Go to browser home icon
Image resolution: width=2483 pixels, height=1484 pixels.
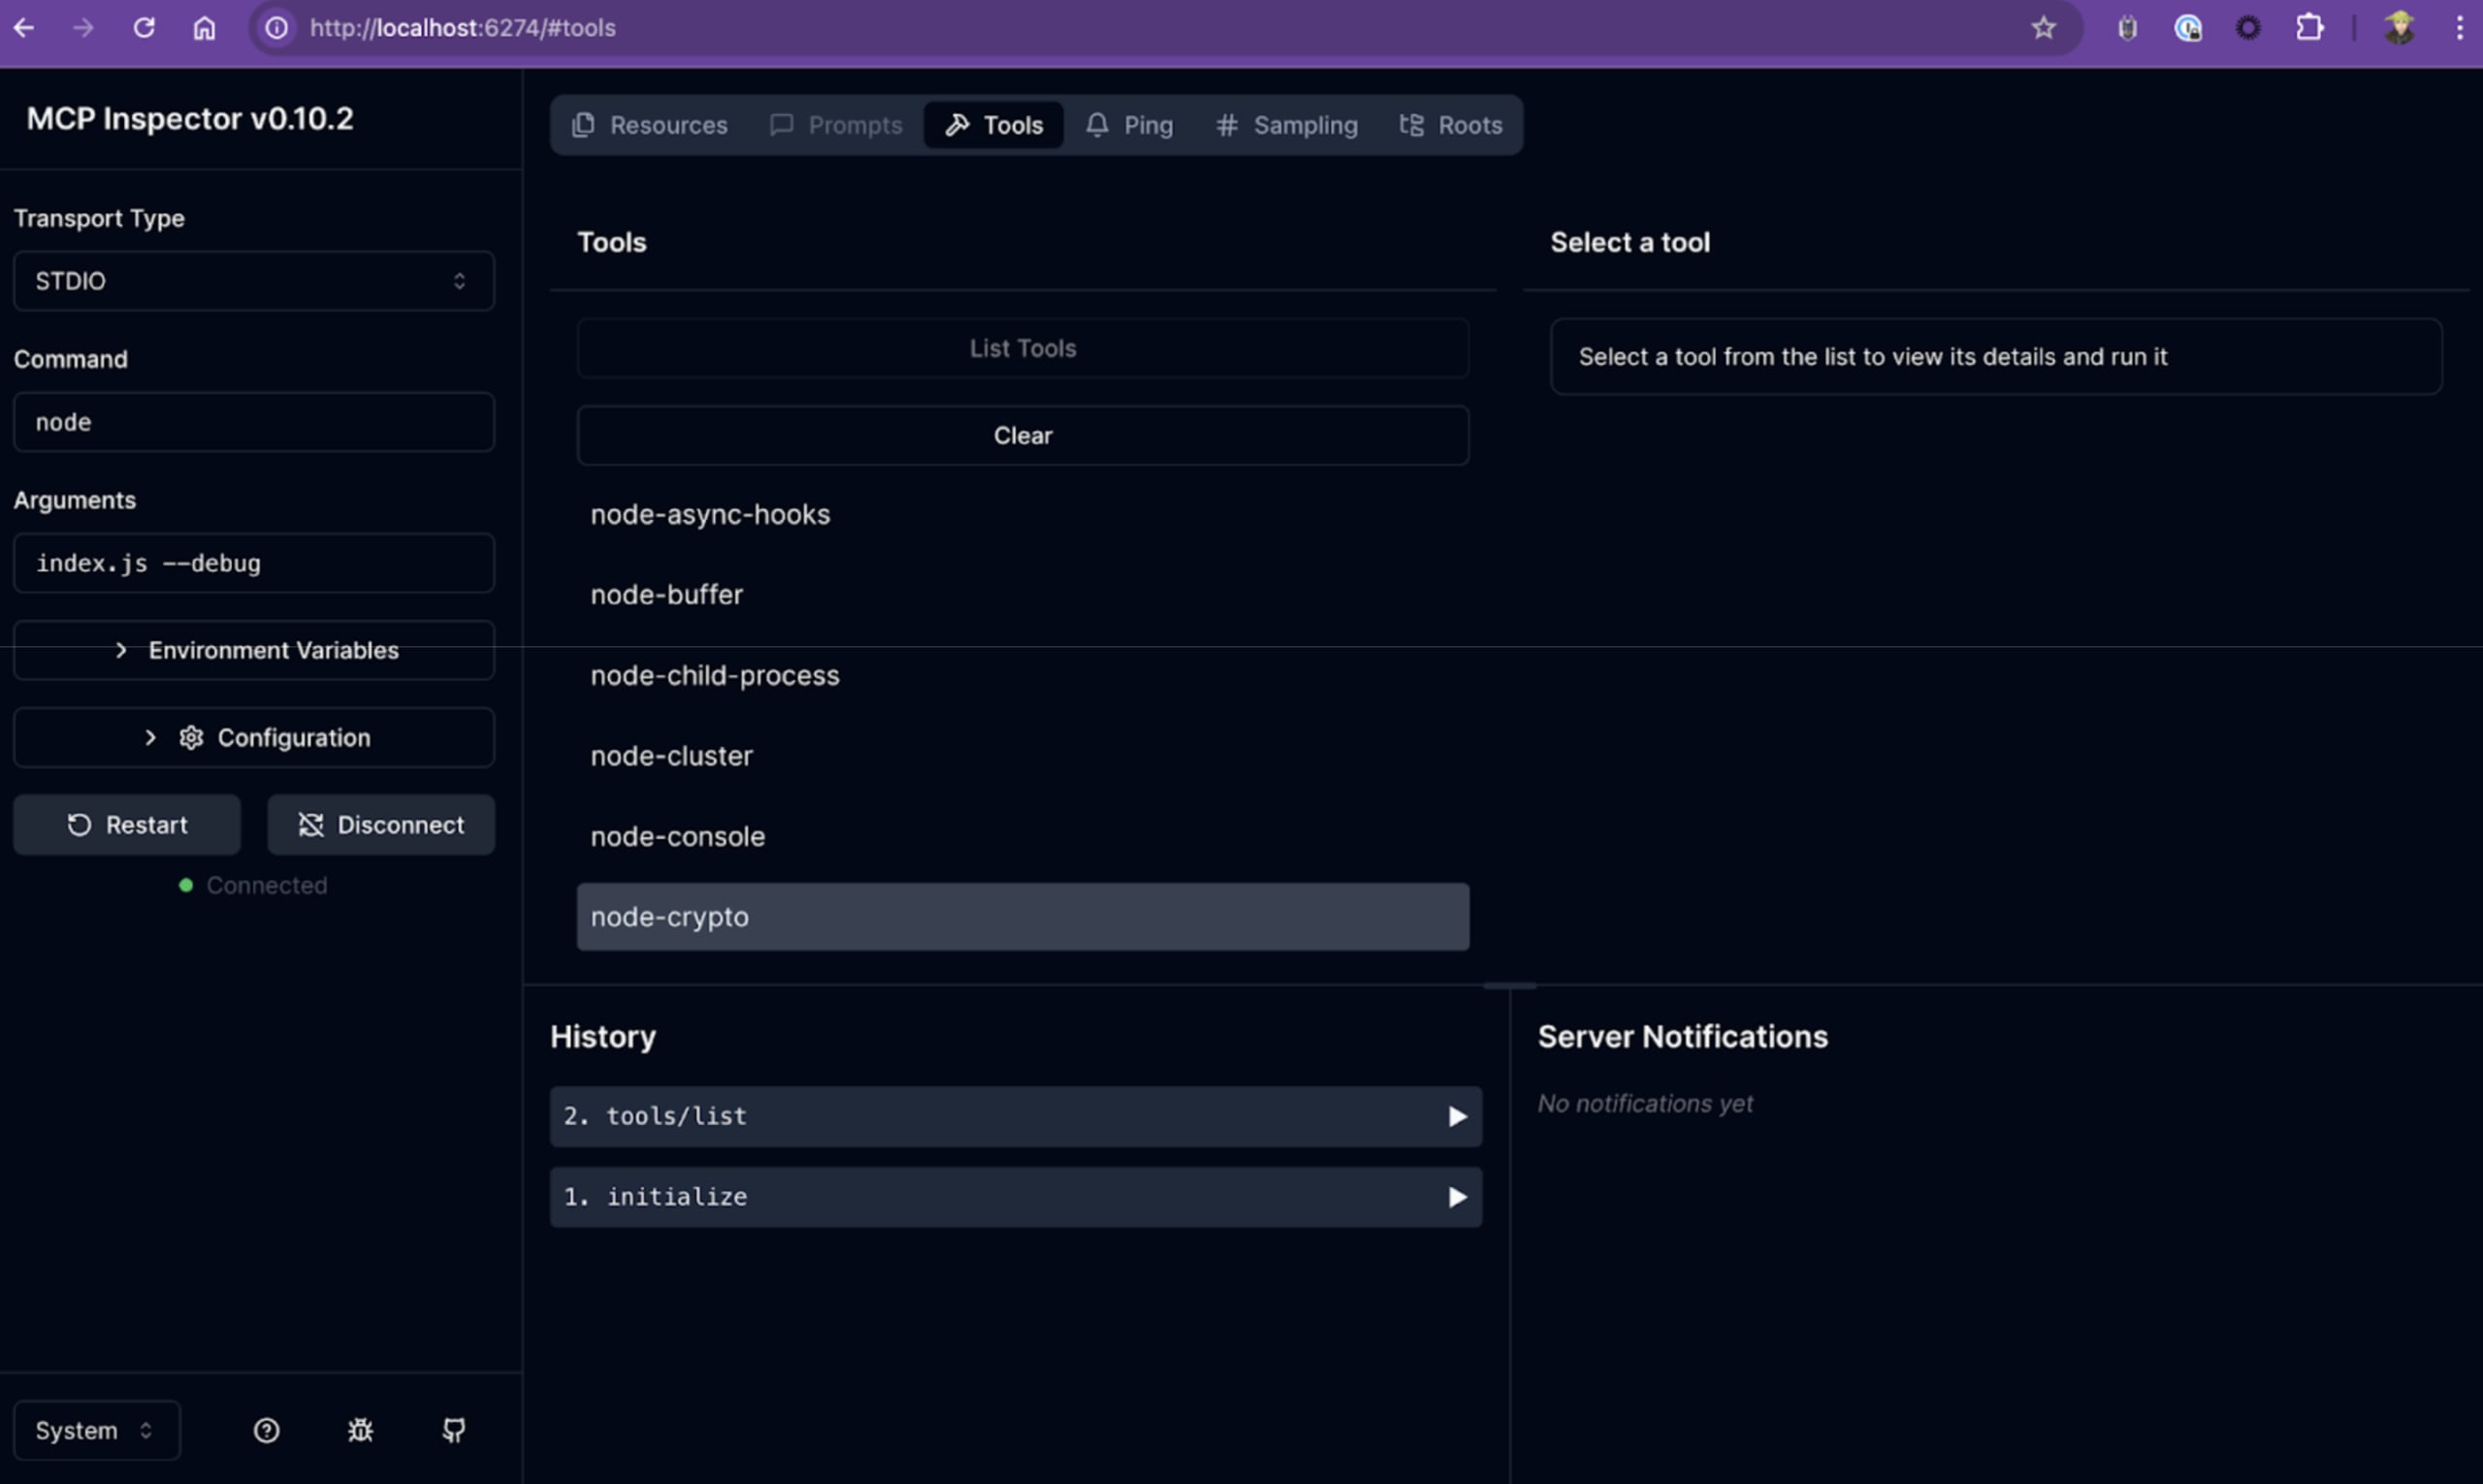click(x=204, y=28)
